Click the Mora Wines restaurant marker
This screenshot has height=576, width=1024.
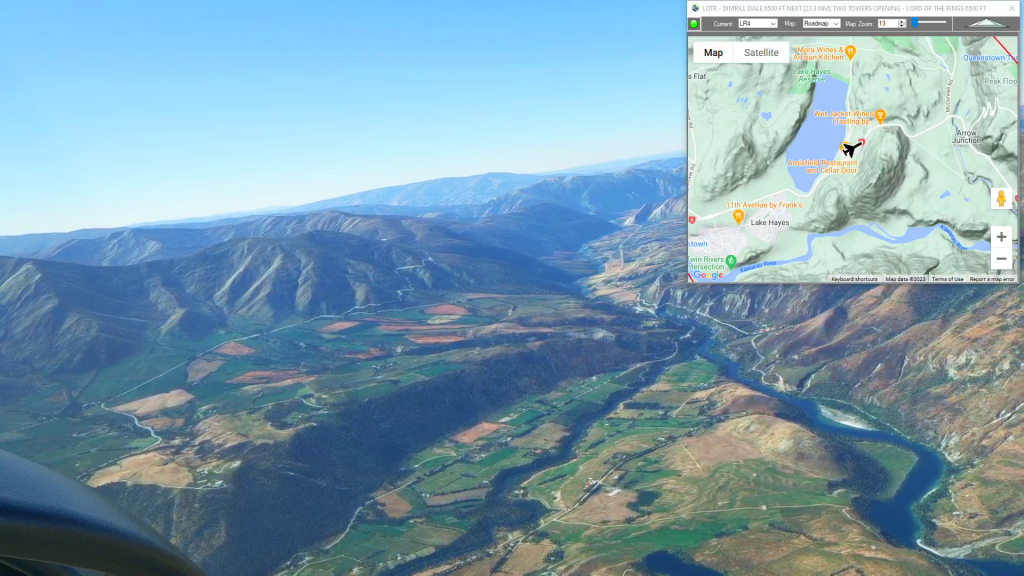tap(850, 50)
